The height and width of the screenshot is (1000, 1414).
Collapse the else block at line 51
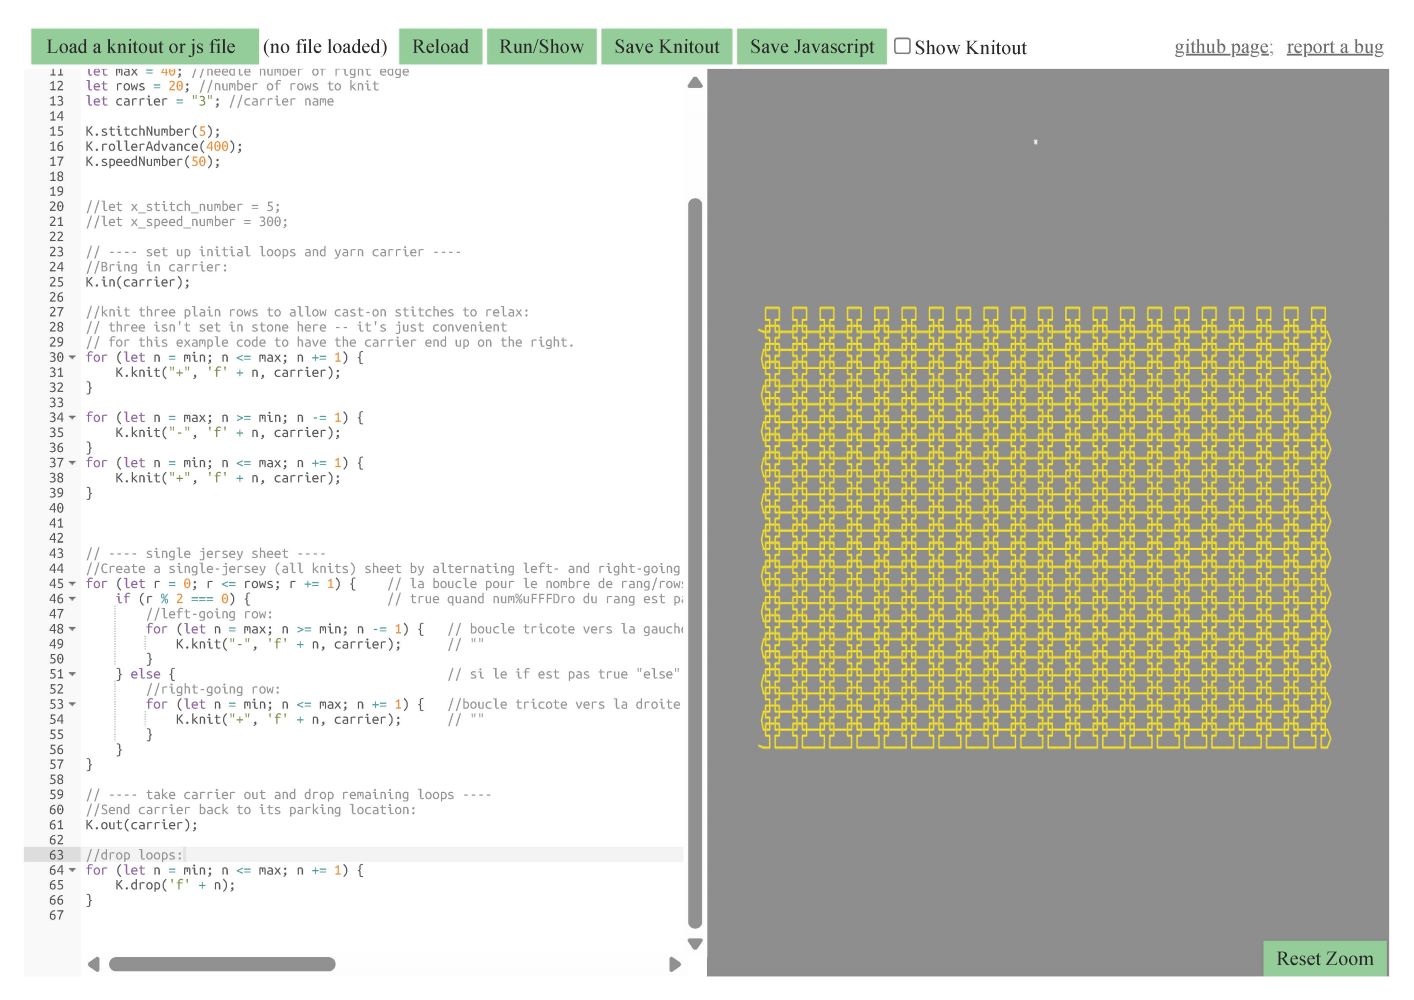point(72,674)
